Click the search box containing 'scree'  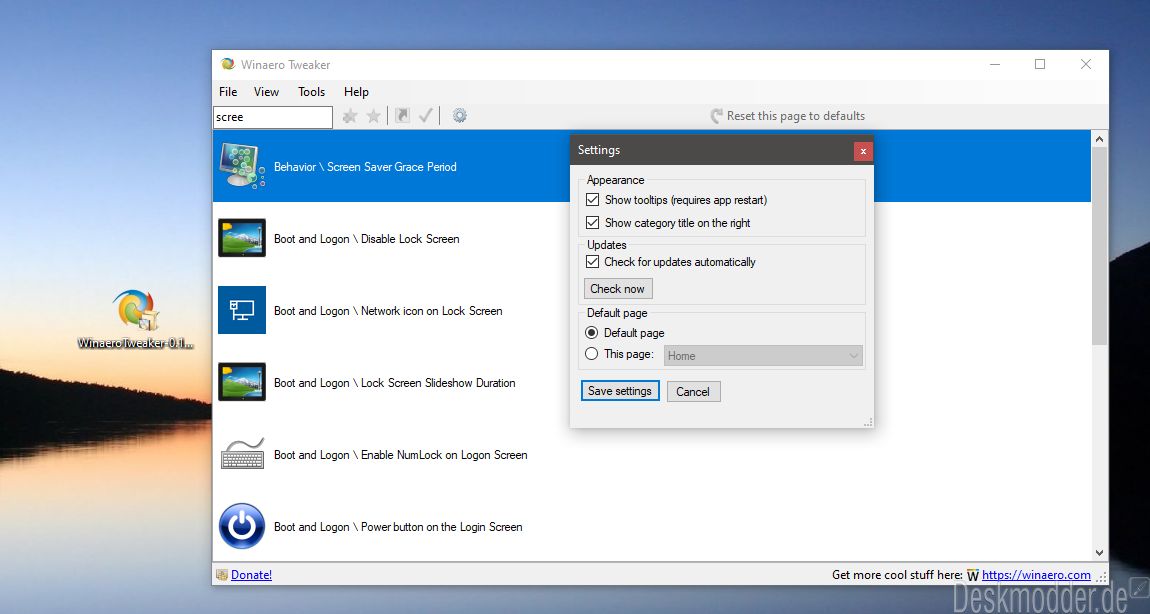click(x=273, y=117)
